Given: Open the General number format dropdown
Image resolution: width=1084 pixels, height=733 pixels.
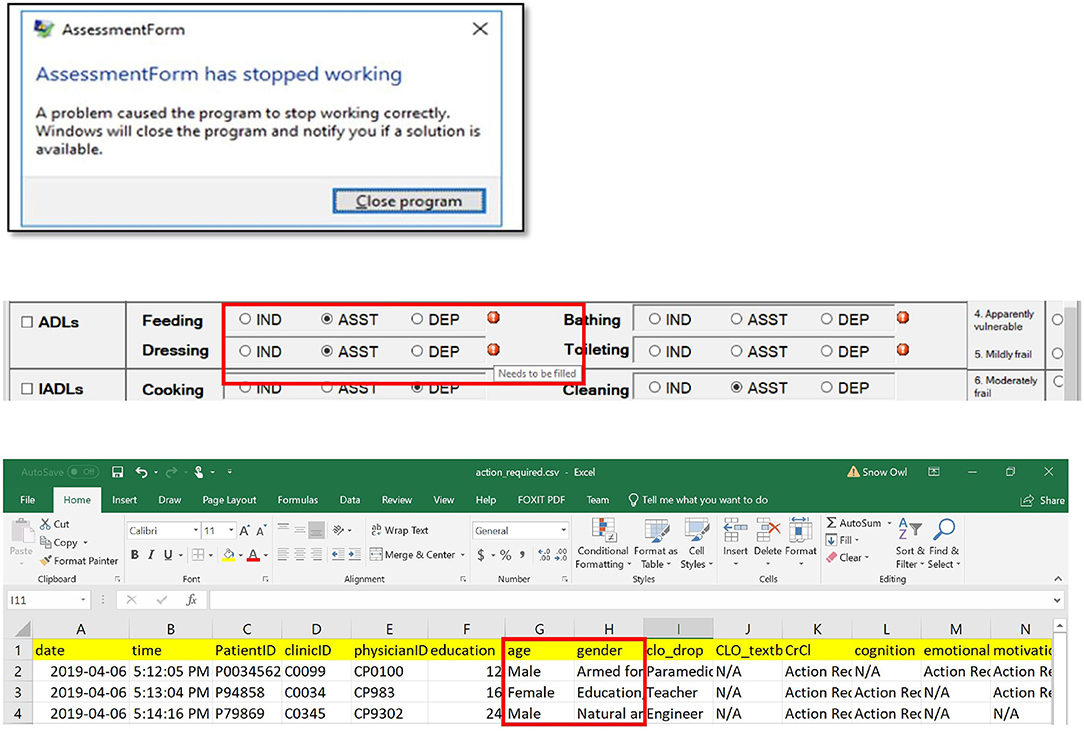Looking at the screenshot, I should coord(563,530).
